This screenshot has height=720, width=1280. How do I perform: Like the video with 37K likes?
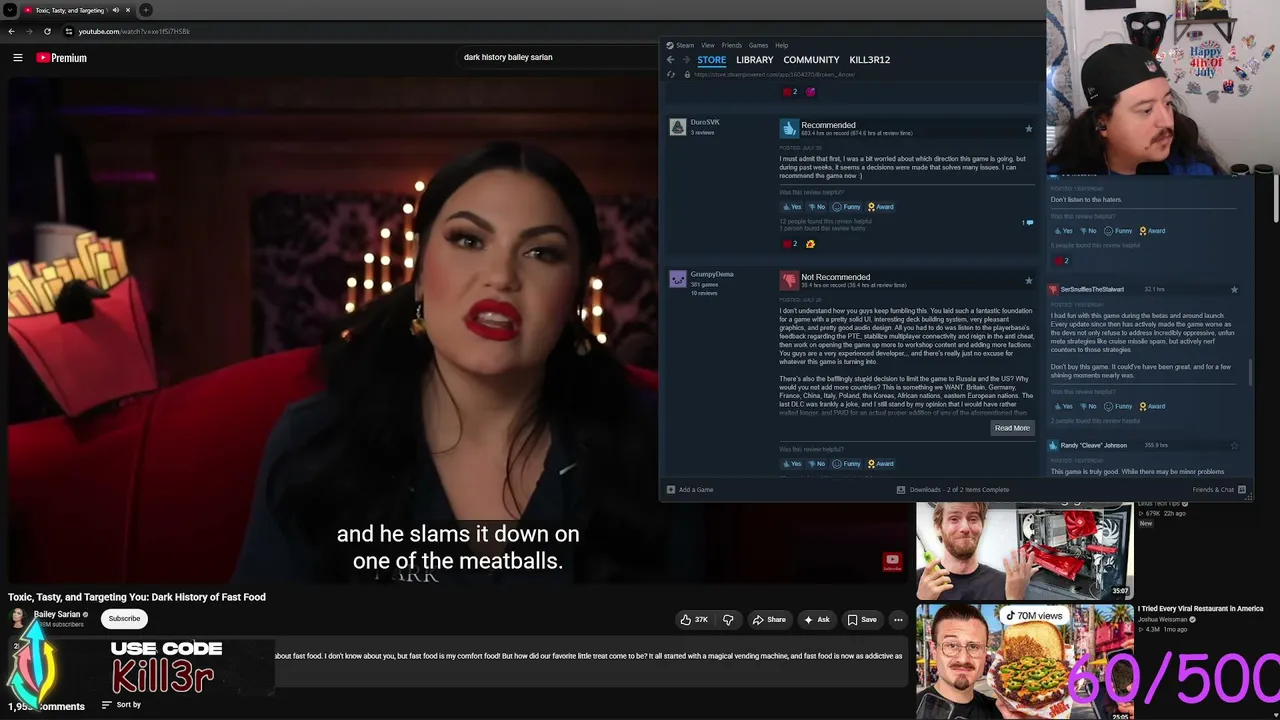coord(694,620)
